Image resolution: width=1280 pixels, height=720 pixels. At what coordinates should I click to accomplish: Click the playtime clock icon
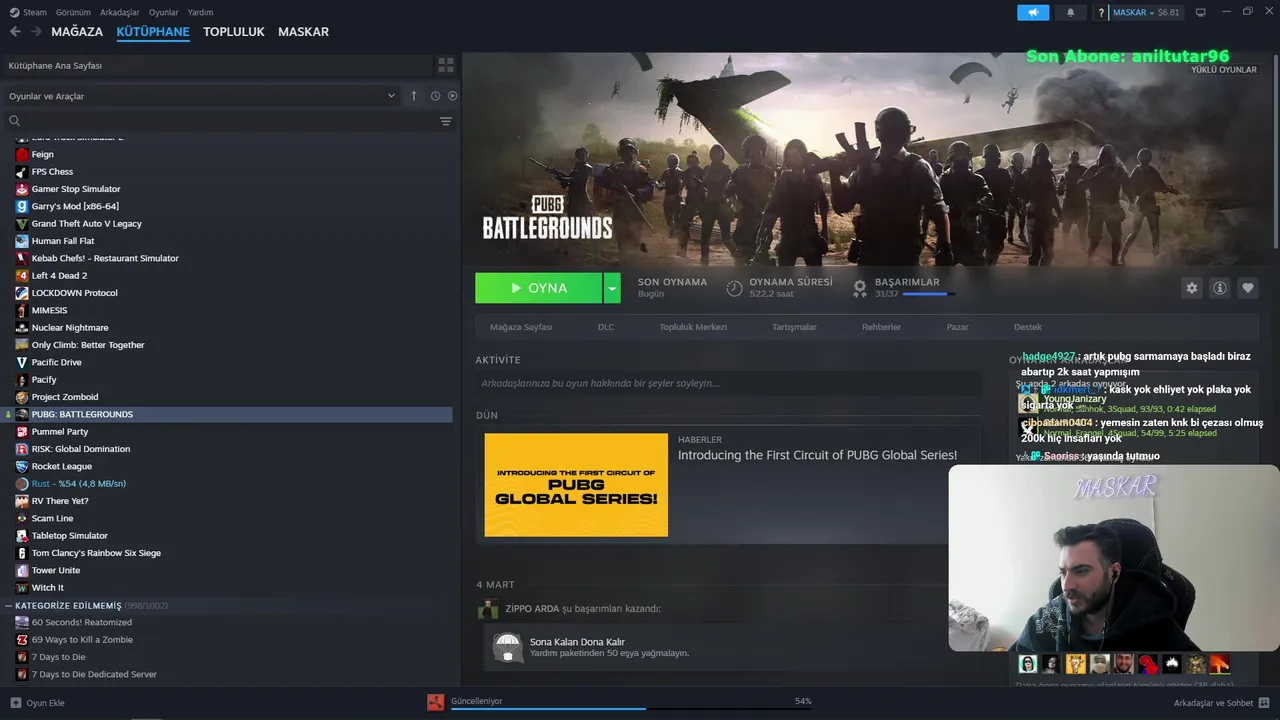coord(734,288)
